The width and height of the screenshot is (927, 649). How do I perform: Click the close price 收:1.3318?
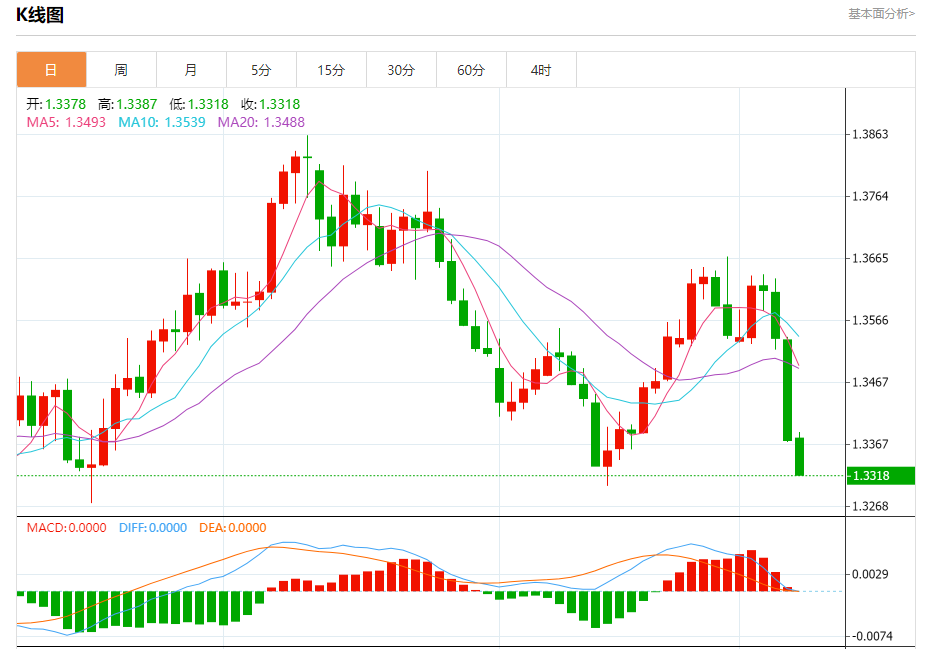coord(271,104)
